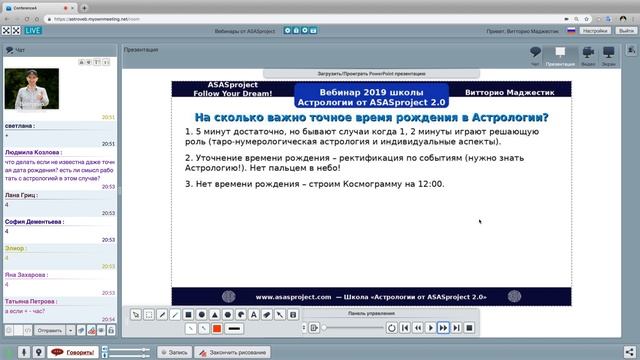
Task: Start recording with Запись button
Action: (175, 352)
